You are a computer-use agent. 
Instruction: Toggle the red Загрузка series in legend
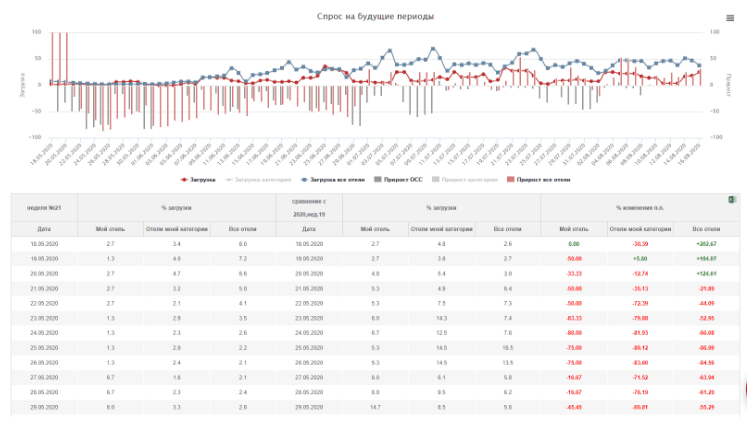pyautogui.click(x=199, y=180)
